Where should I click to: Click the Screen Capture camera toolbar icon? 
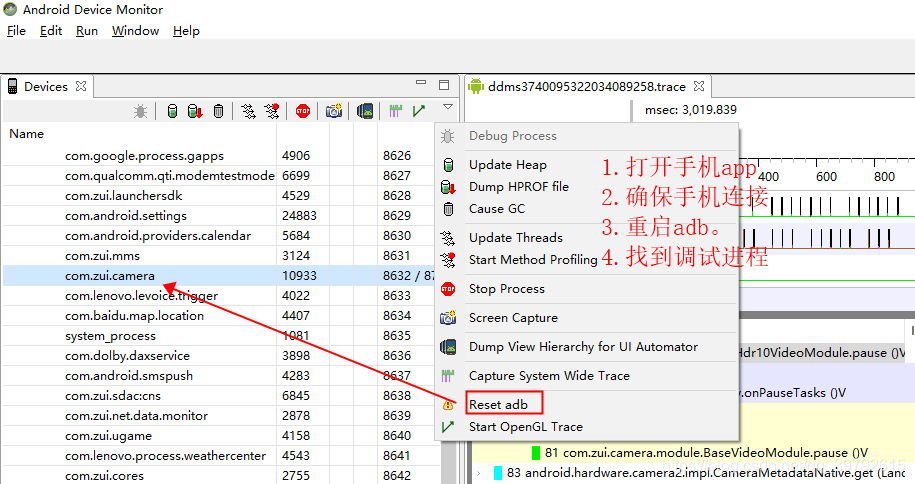click(334, 111)
